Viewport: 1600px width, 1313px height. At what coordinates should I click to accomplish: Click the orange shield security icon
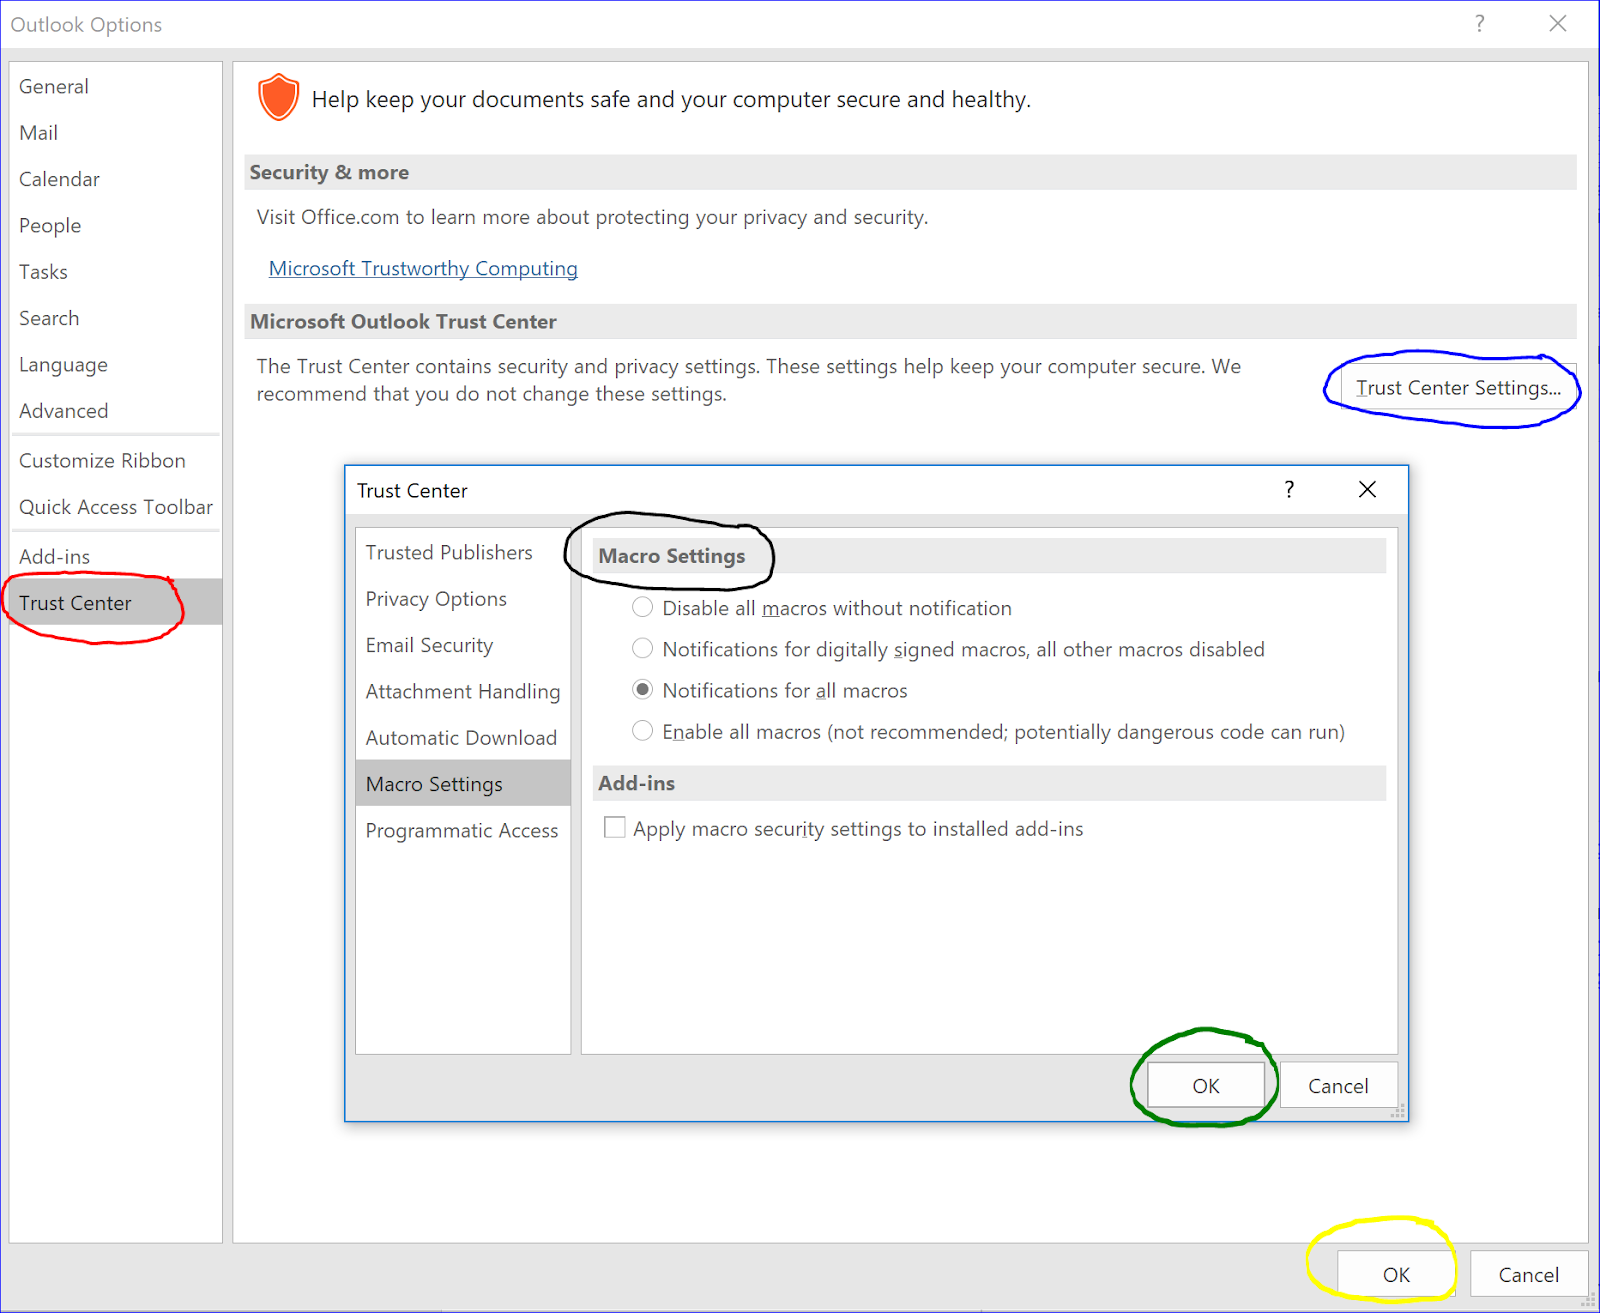click(278, 97)
